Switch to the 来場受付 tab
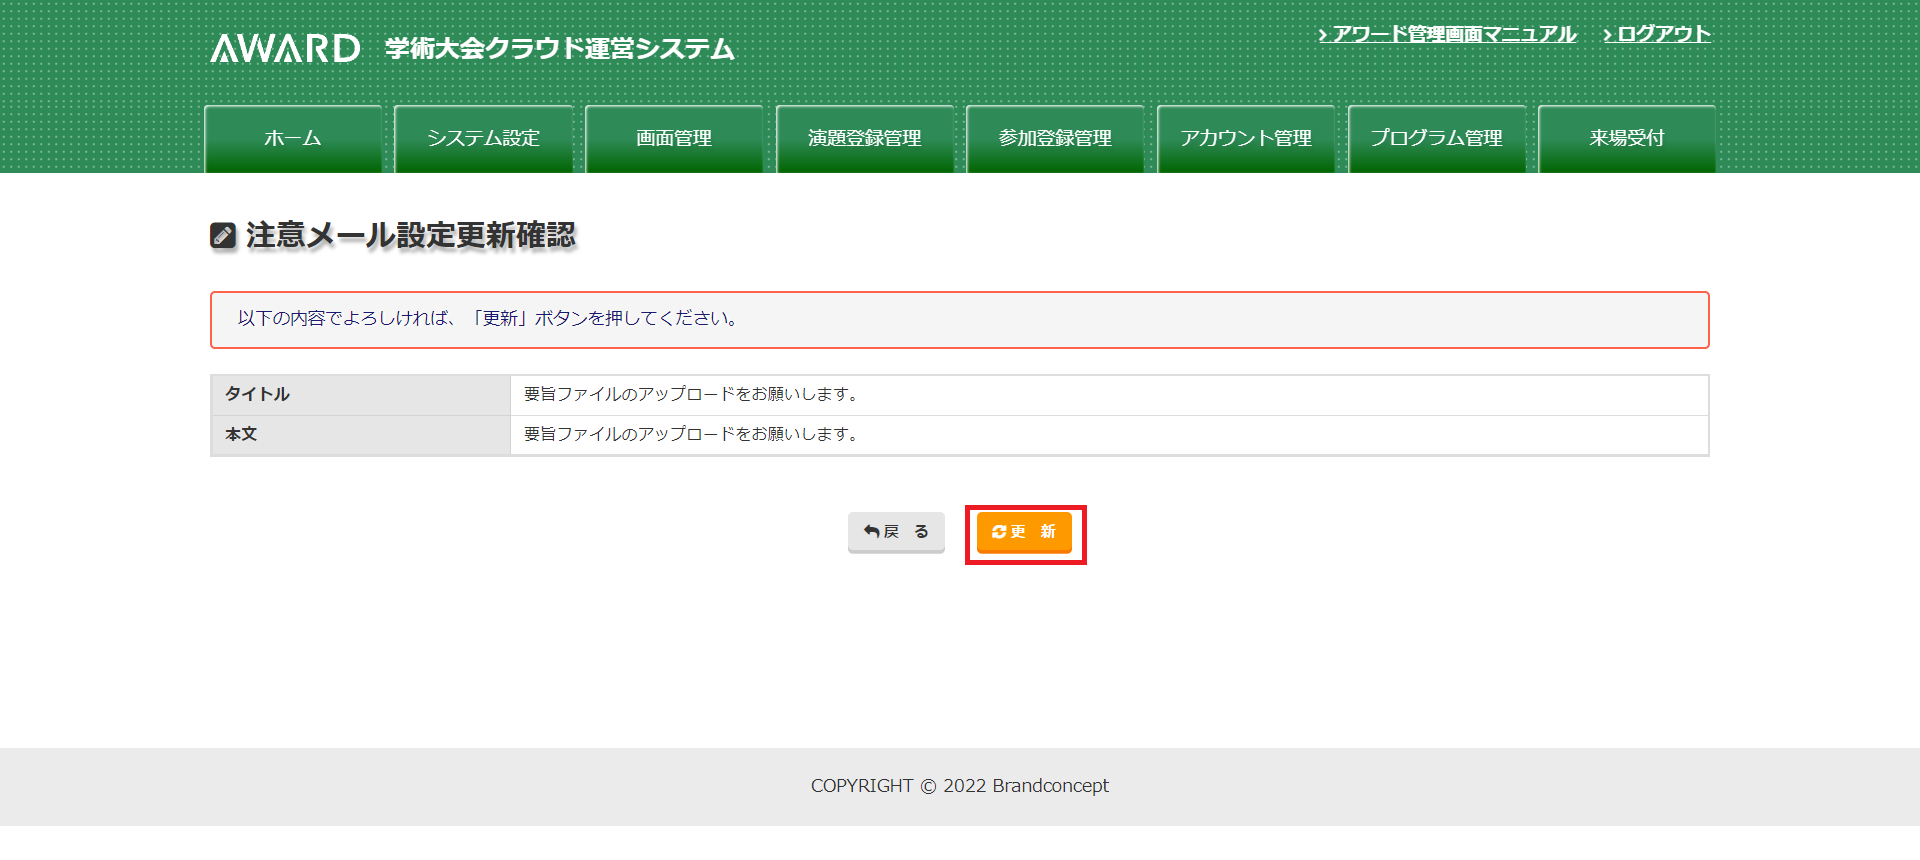This screenshot has height=860, width=1920. click(1627, 139)
